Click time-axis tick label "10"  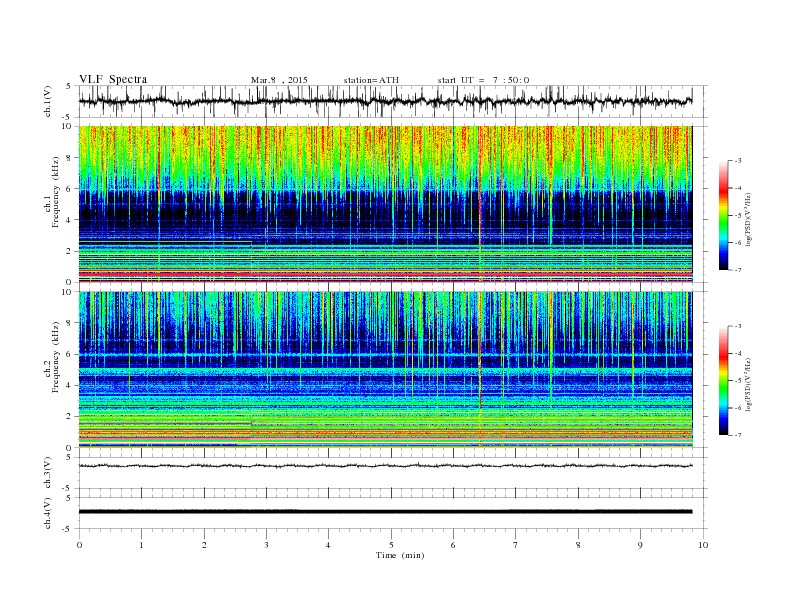click(703, 545)
